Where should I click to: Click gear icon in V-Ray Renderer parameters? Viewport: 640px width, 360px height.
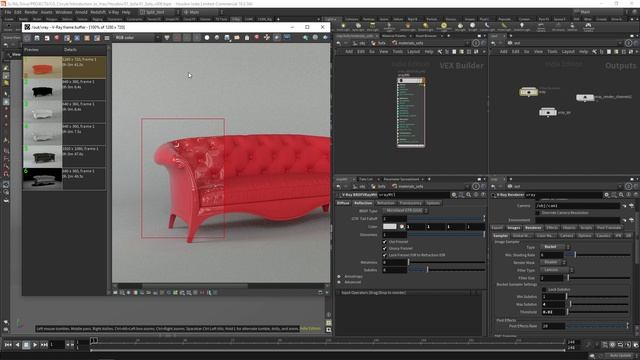point(607,195)
